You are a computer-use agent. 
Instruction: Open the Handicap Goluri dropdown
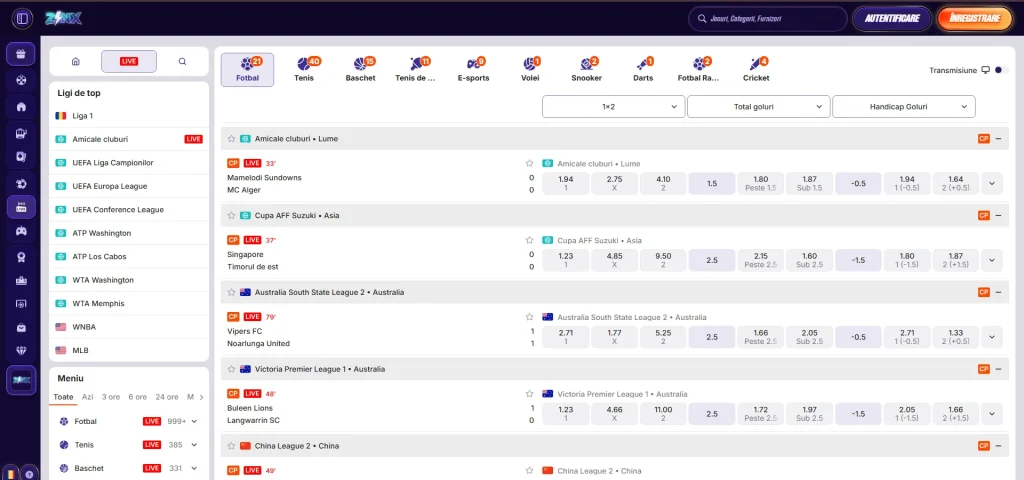tap(903, 106)
